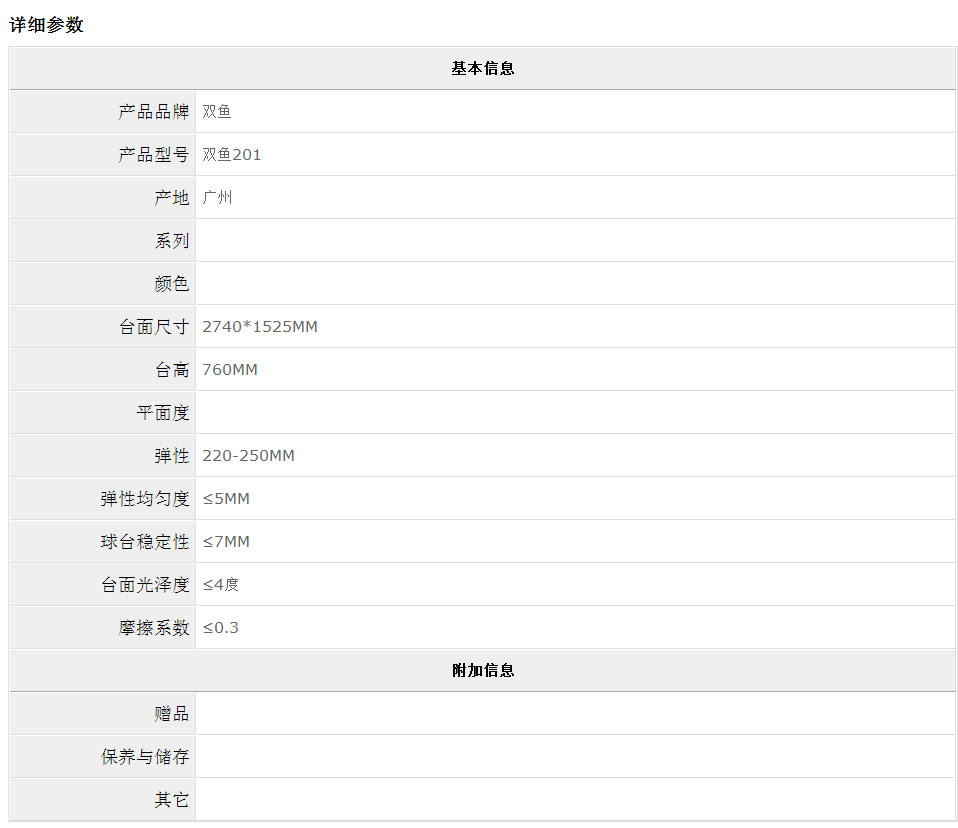Select the value ≤7MM

click(226, 541)
